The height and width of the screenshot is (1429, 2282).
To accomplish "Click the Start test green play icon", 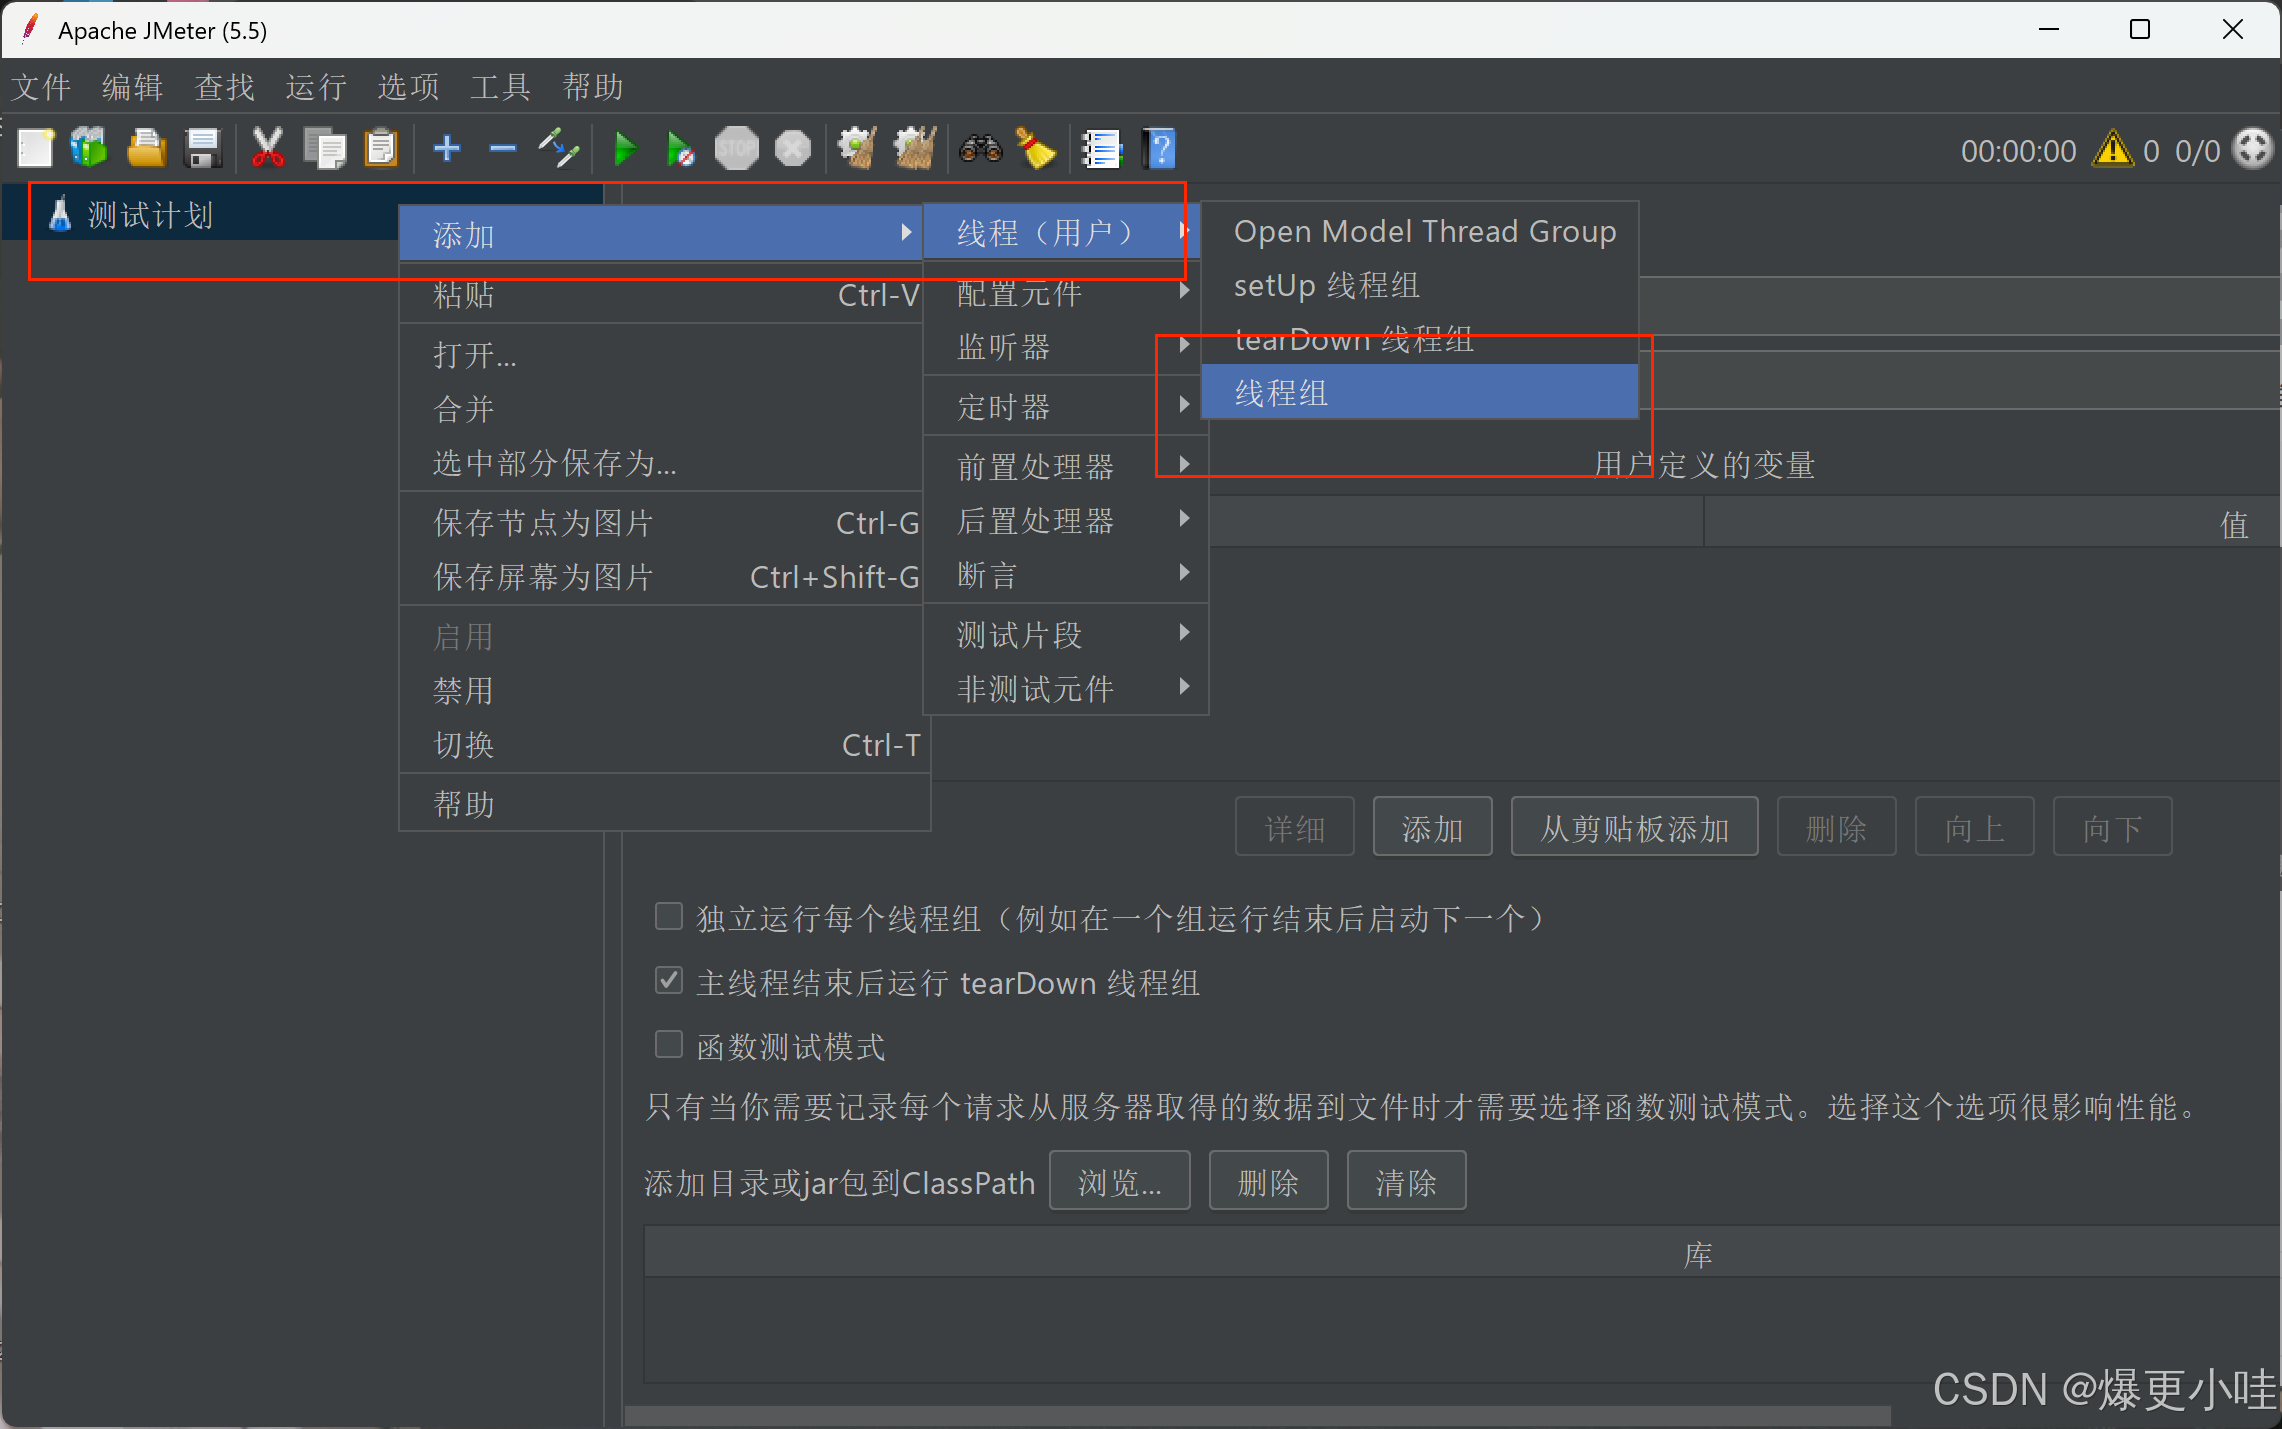I will 625,150.
